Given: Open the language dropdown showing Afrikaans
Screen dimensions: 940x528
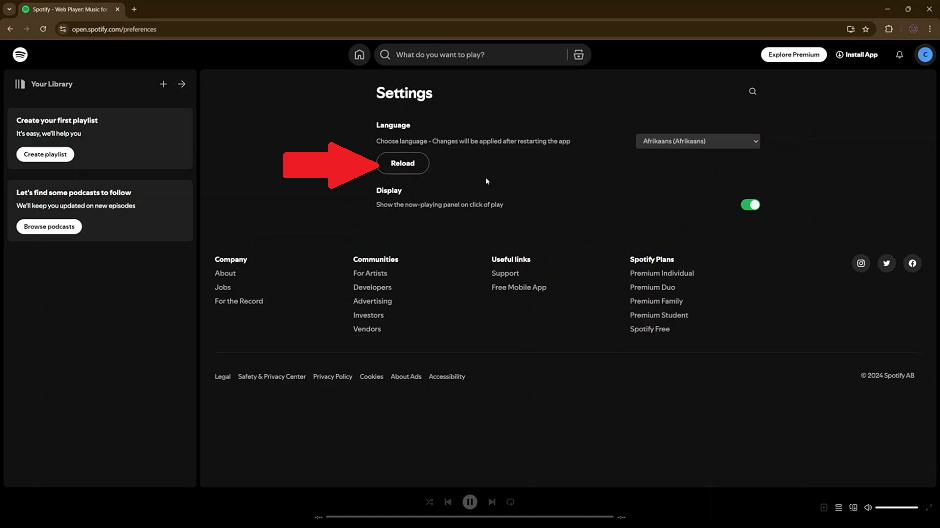Looking at the screenshot, I should click(698, 141).
